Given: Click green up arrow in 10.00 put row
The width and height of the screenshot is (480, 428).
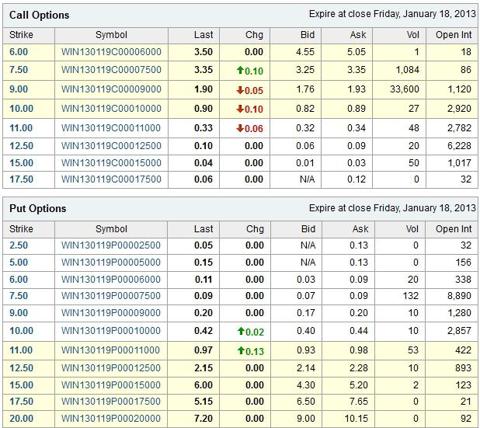Looking at the screenshot, I should coord(241,331).
